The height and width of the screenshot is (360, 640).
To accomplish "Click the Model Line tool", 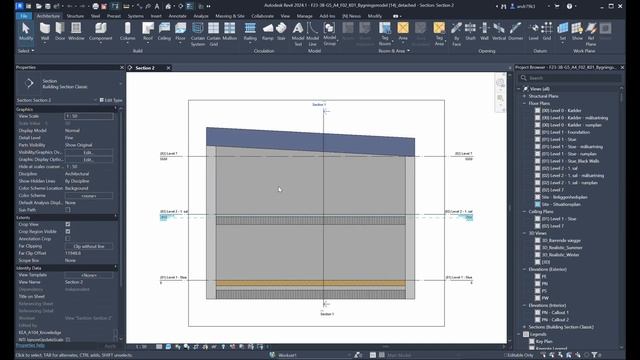I will pyautogui.click(x=312, y=33).
